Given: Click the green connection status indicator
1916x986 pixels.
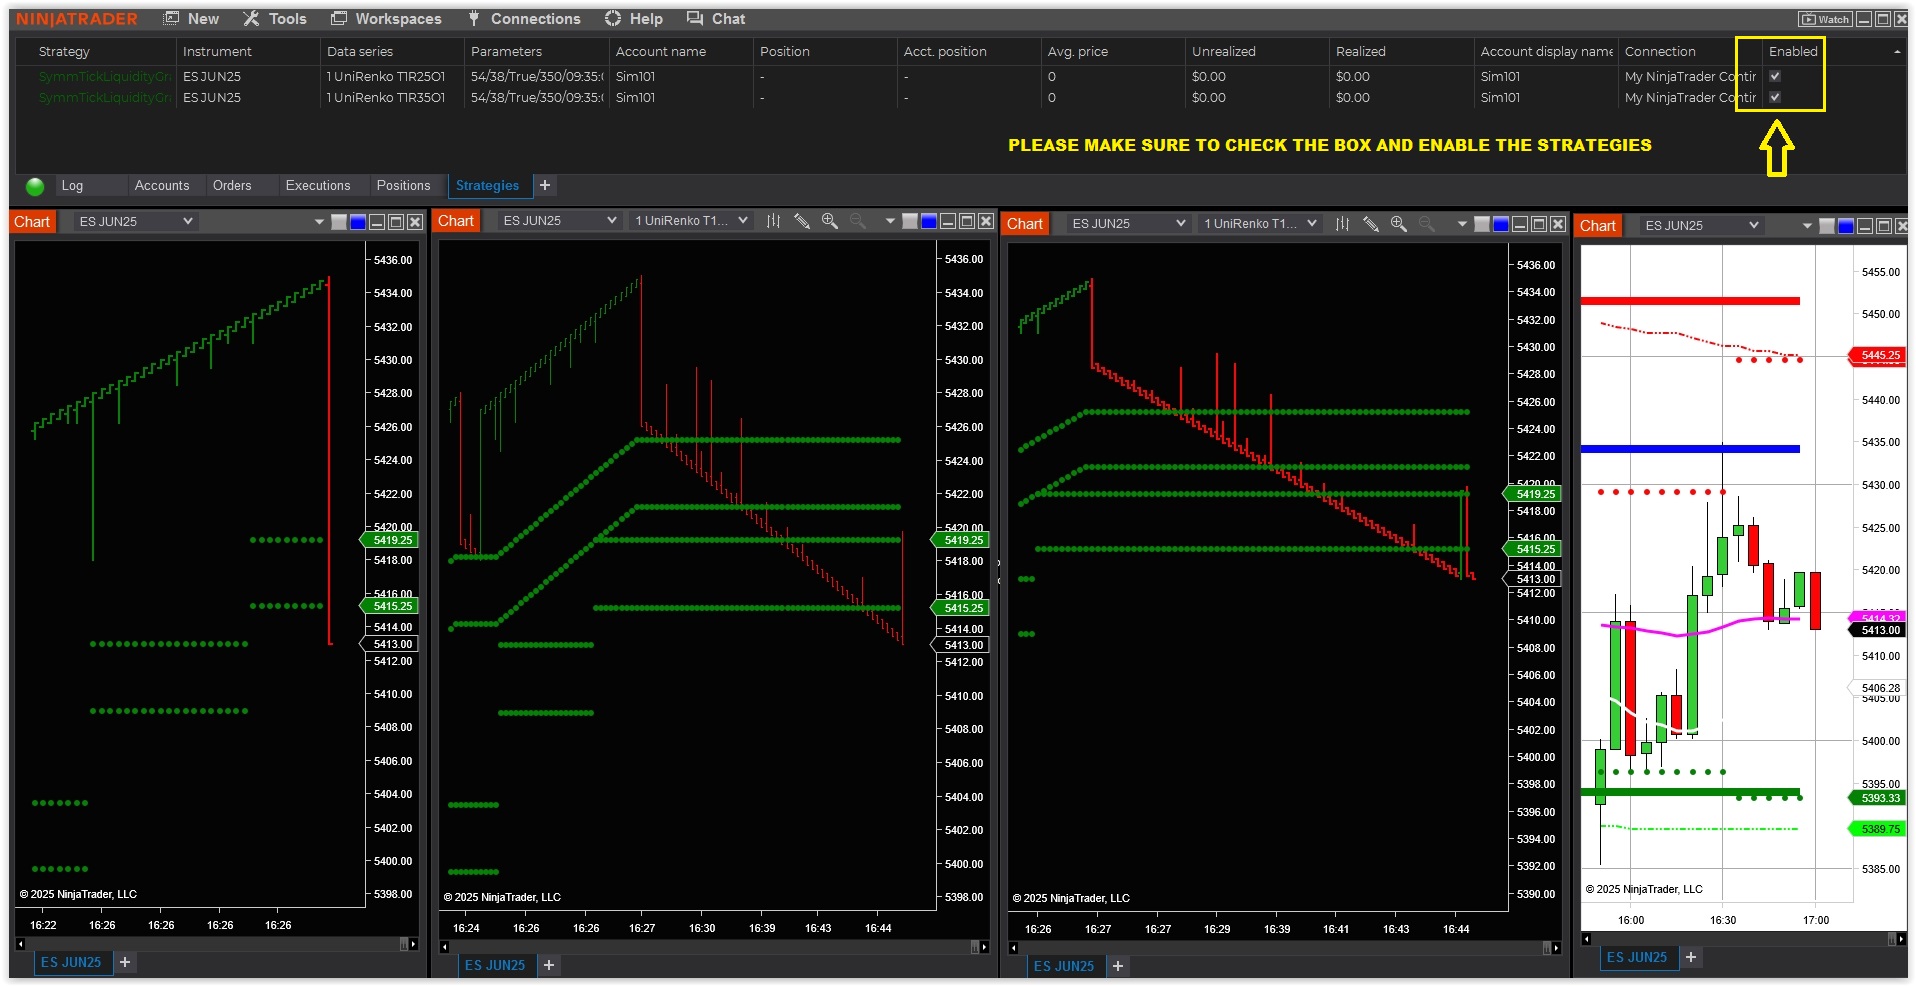Looking at the screenshot, I should pos(35,186).
